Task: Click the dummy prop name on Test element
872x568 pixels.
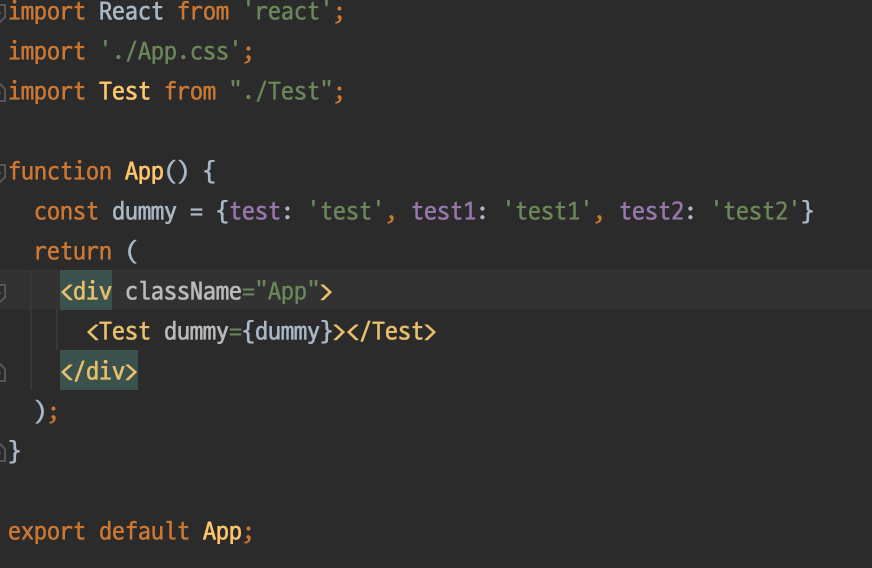Action: [196, 332]
